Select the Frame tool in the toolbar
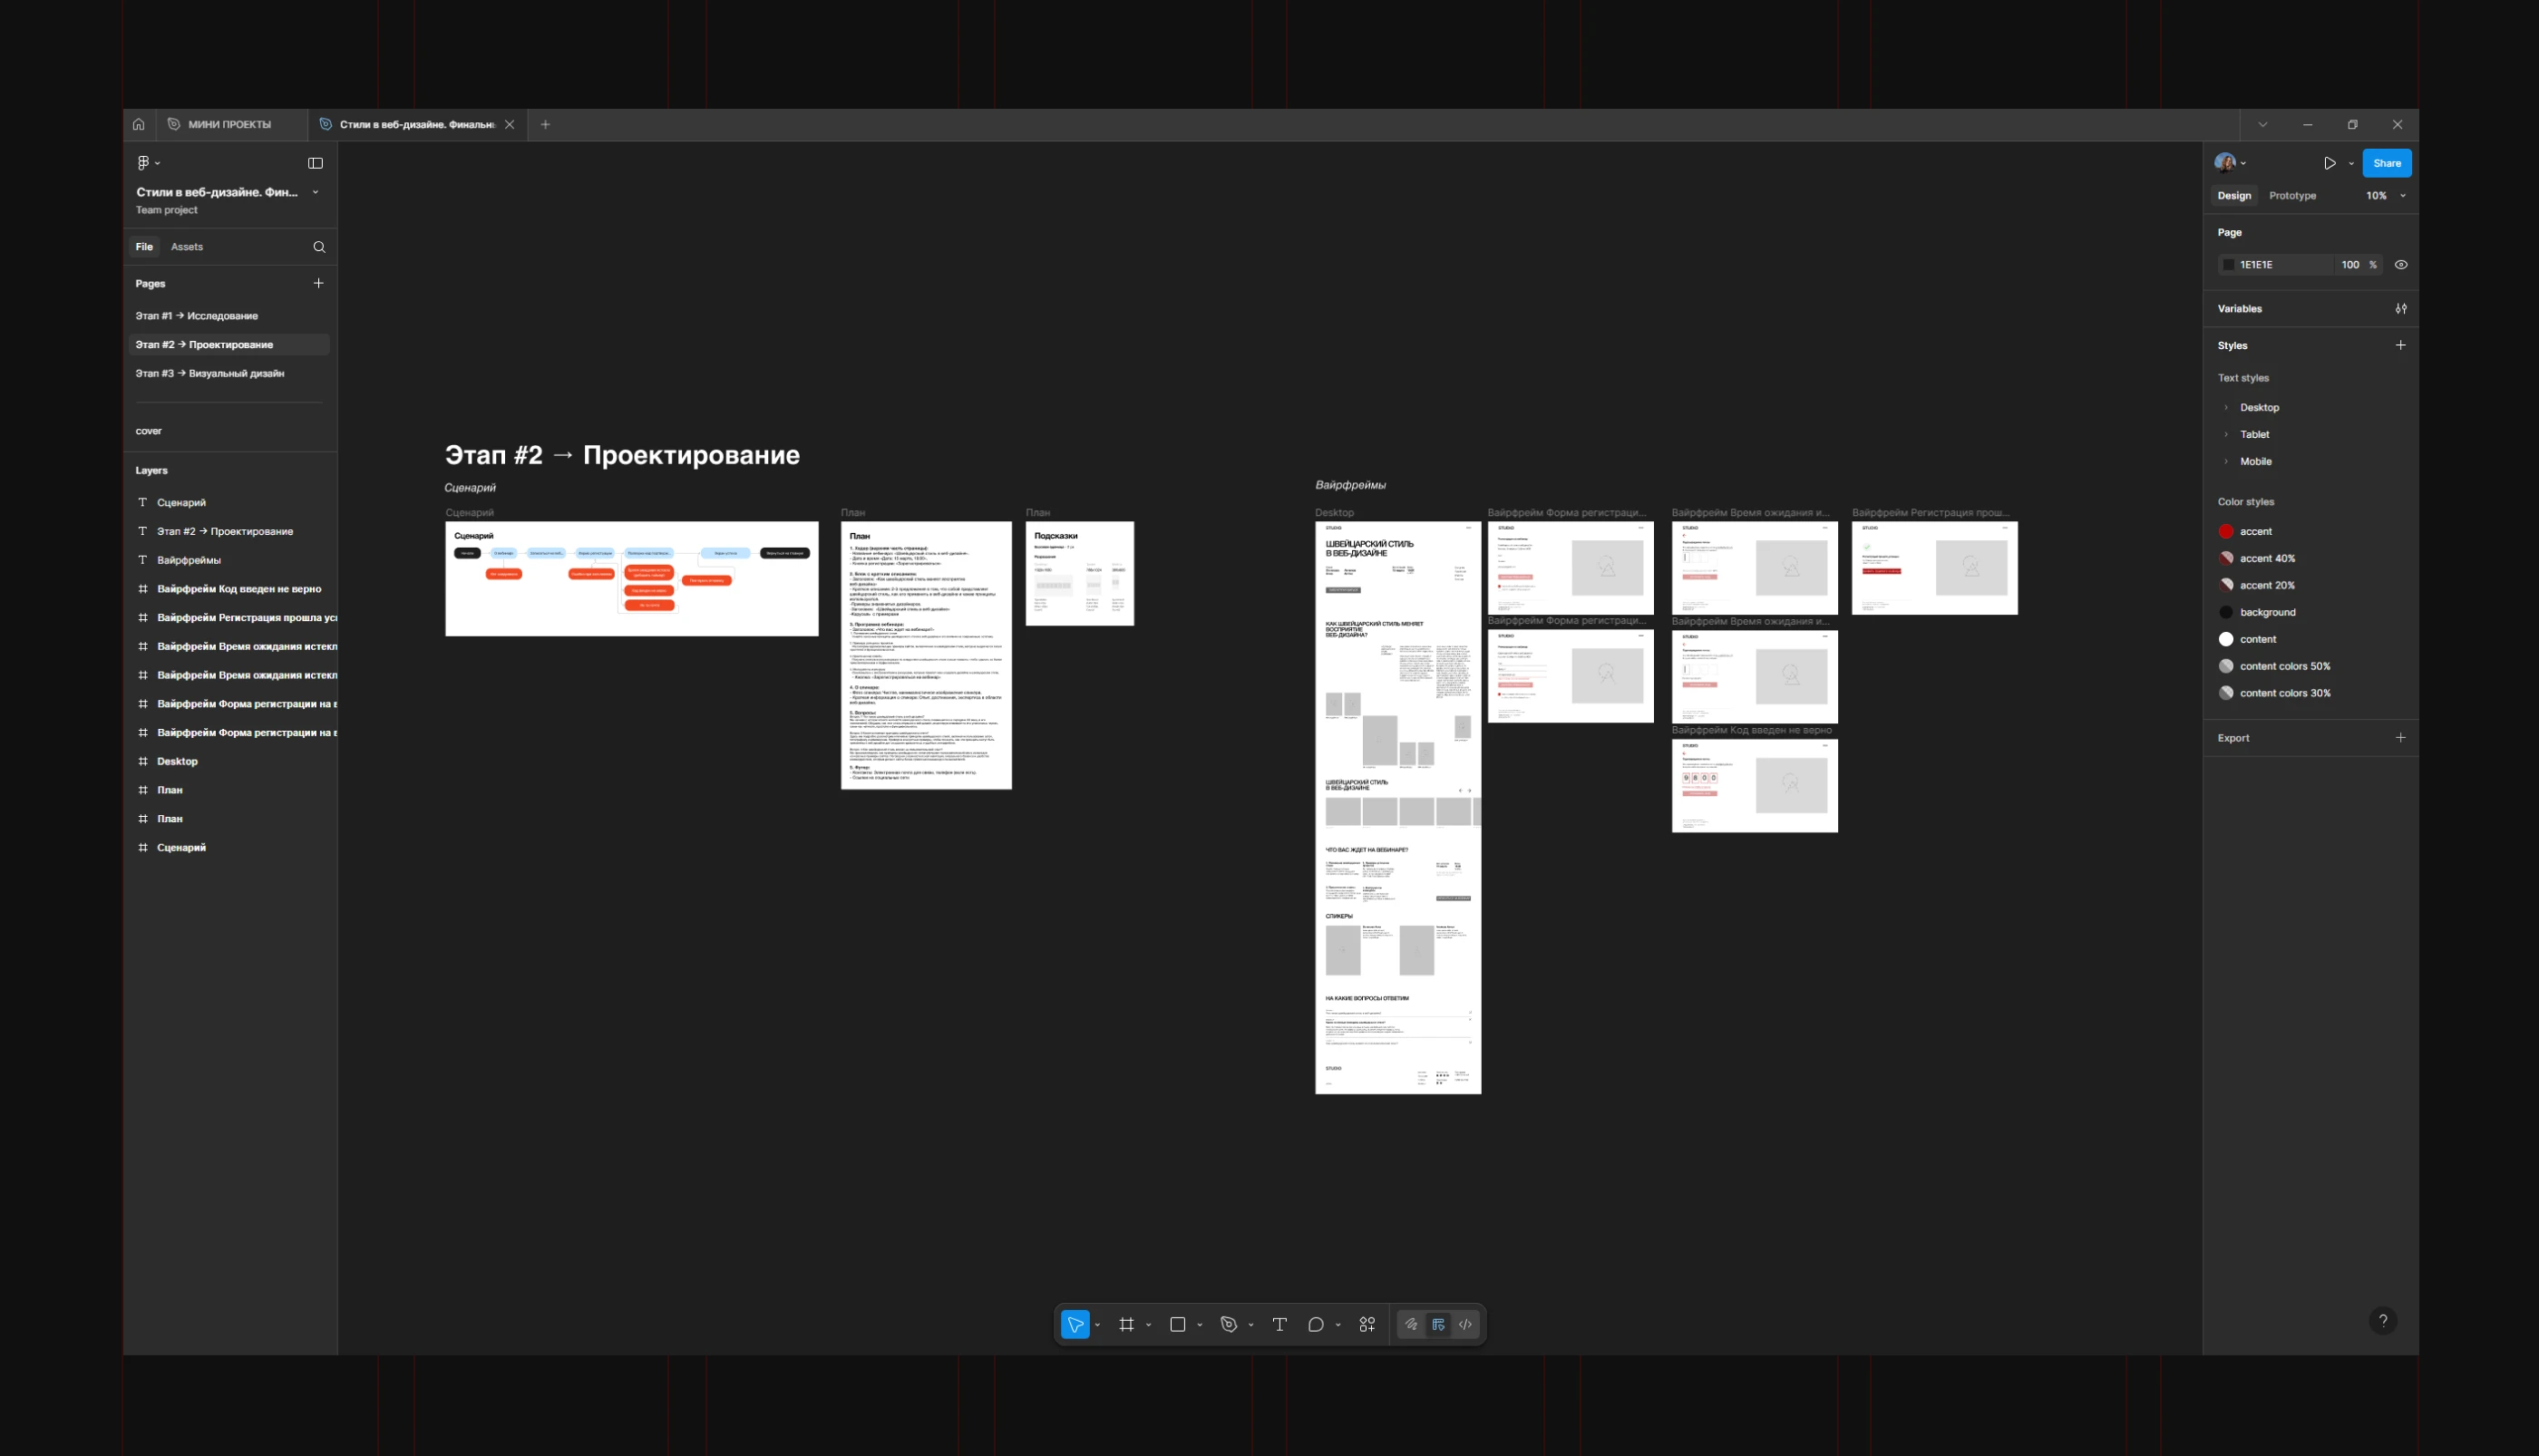The width and height of the screenshot is (2539, 1456). coord(1126,1324)
